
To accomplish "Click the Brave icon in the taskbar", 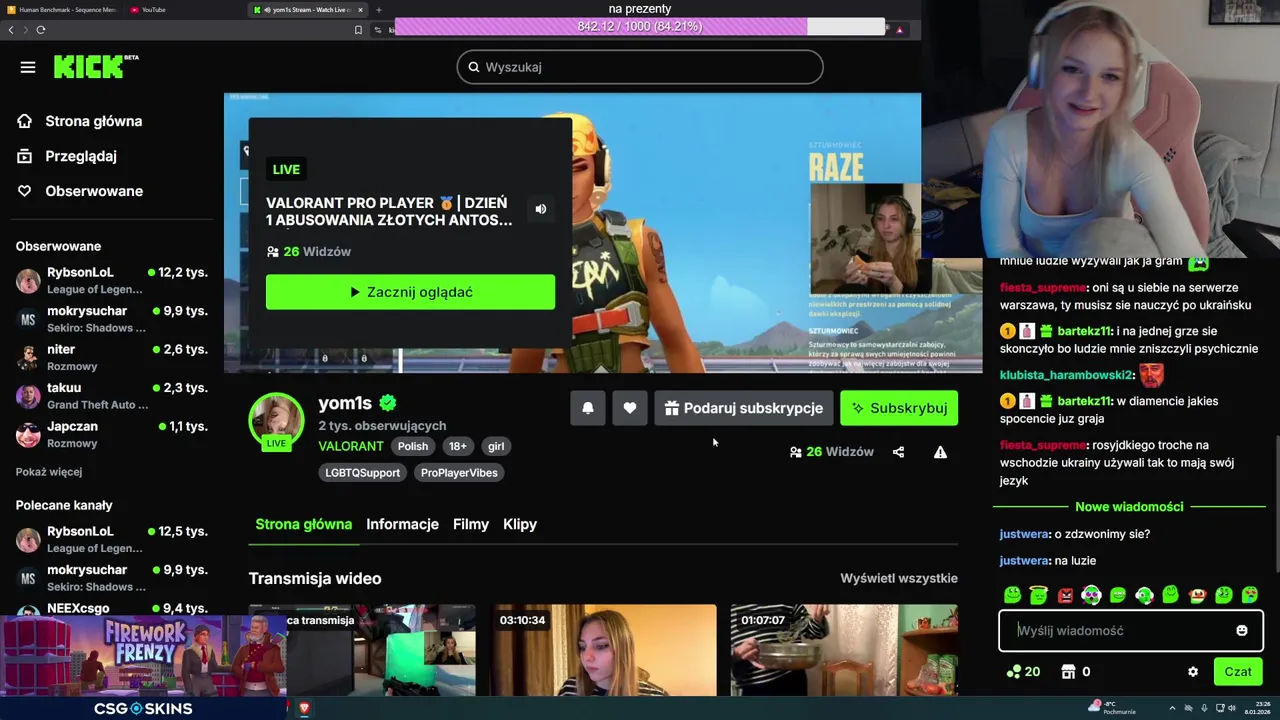I will (x=304, y=708).
